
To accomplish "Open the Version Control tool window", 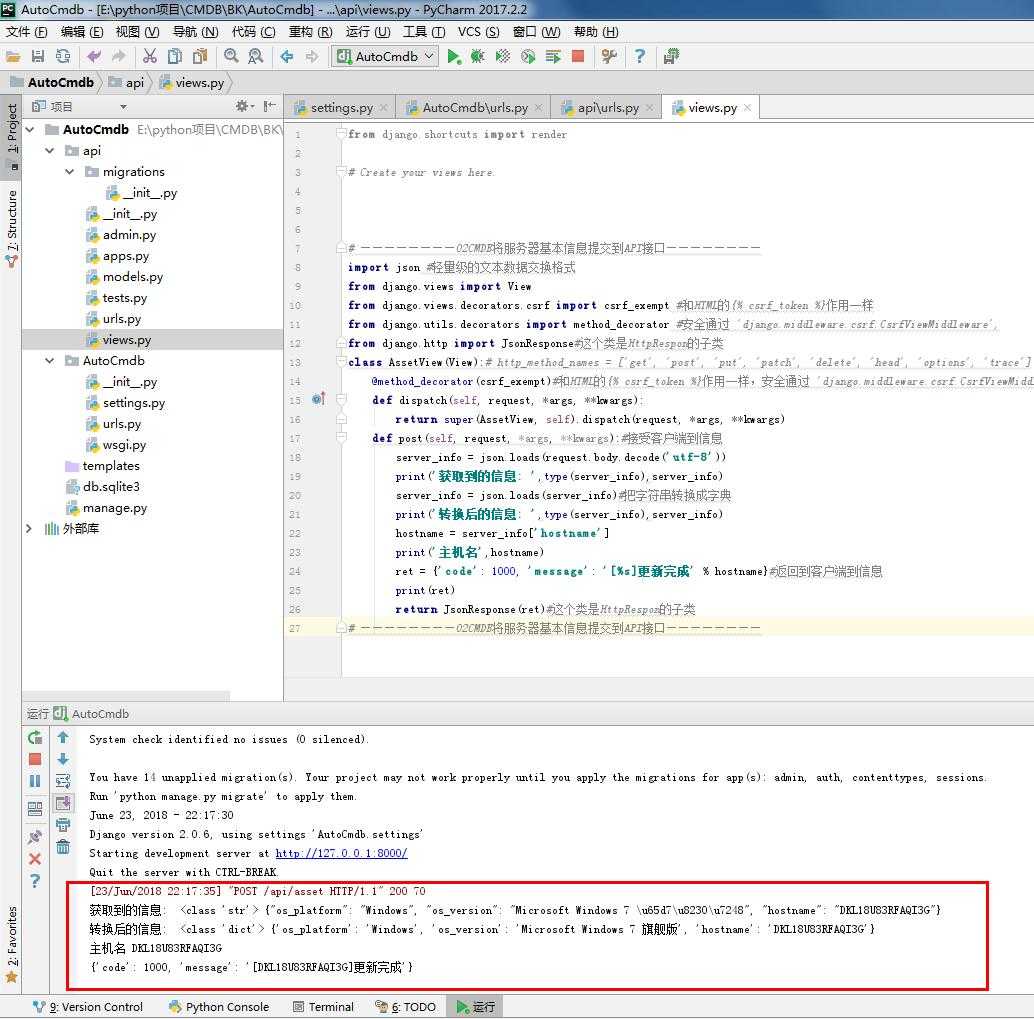I will click(x=88, y=1006).
